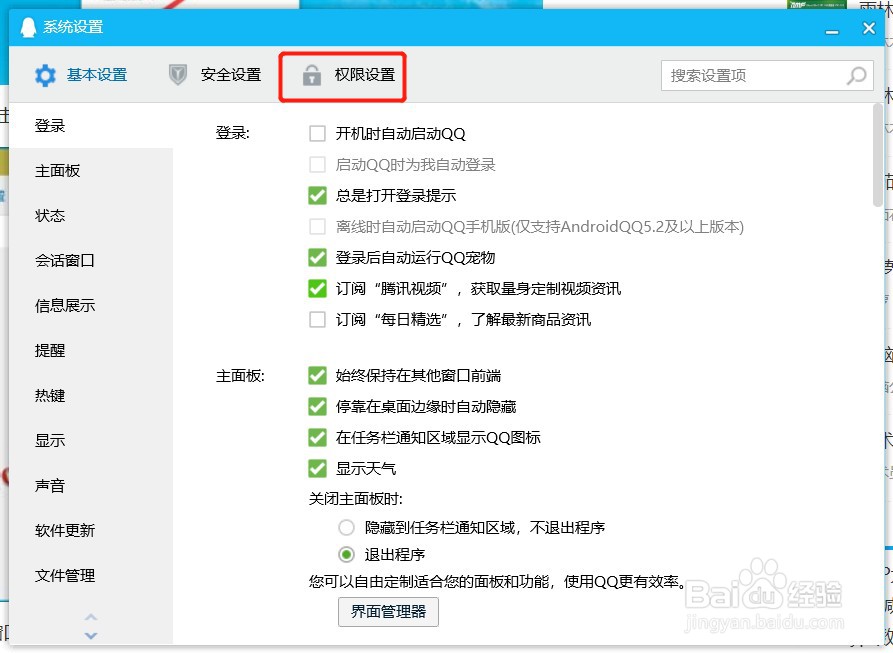Viewport: 893px width, 653px height.
Task: Enable 订阅“每日精选” checkbox
Action: (317, 319)
